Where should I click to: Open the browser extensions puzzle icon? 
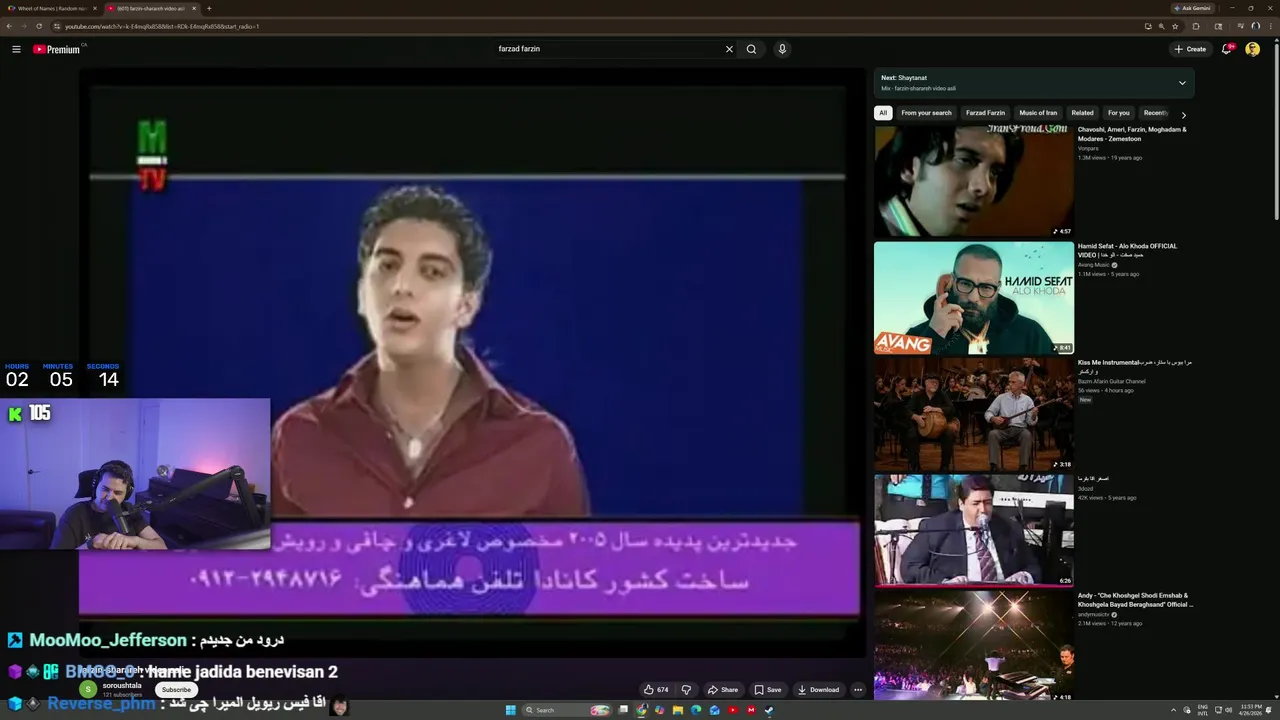pyautogui.click(x=1196, y=26)
